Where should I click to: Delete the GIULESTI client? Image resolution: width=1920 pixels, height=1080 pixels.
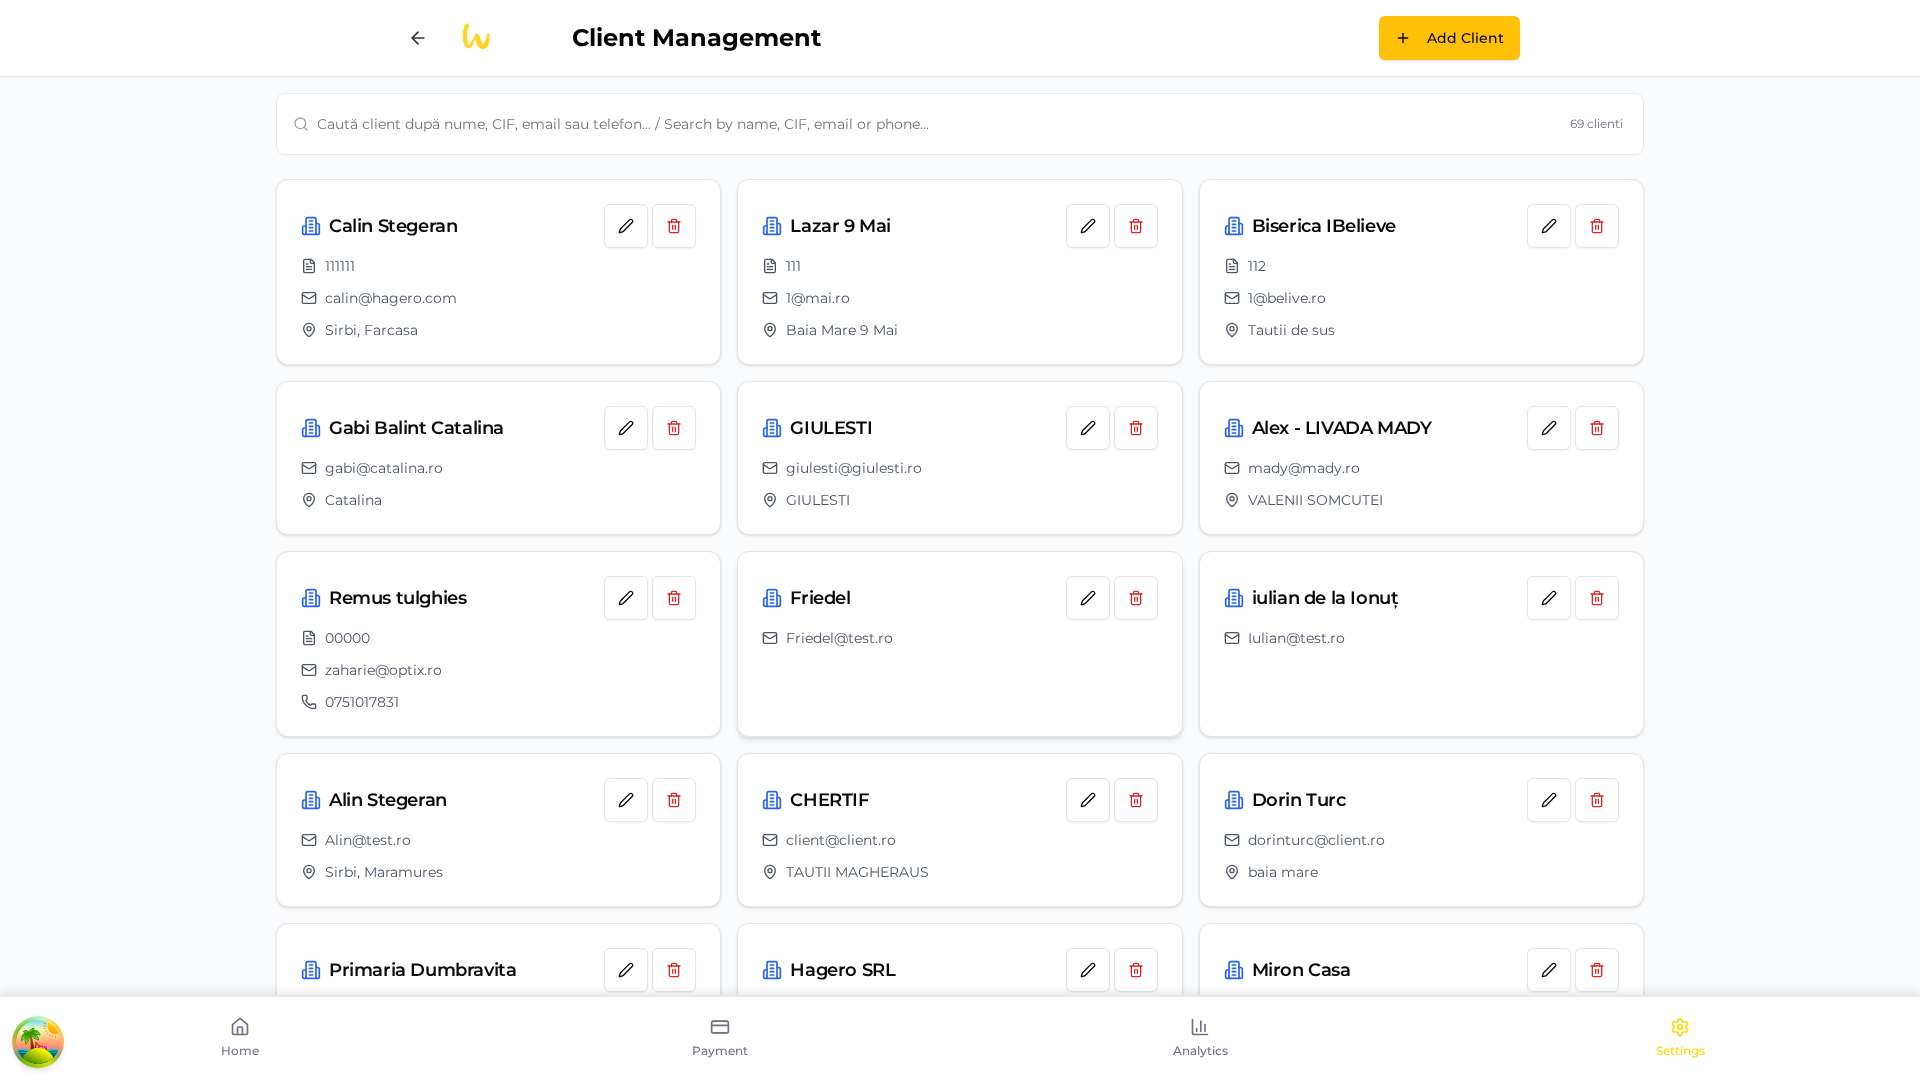point(1136,428)
